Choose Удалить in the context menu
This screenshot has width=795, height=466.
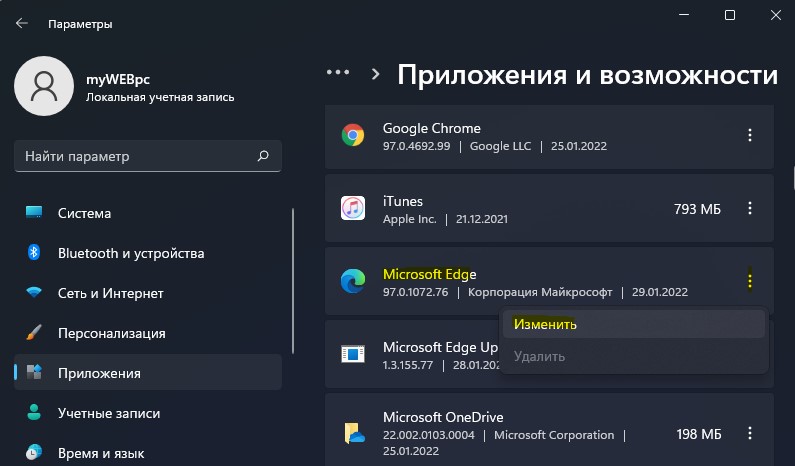pyautogui.click(x=634, y=356)
